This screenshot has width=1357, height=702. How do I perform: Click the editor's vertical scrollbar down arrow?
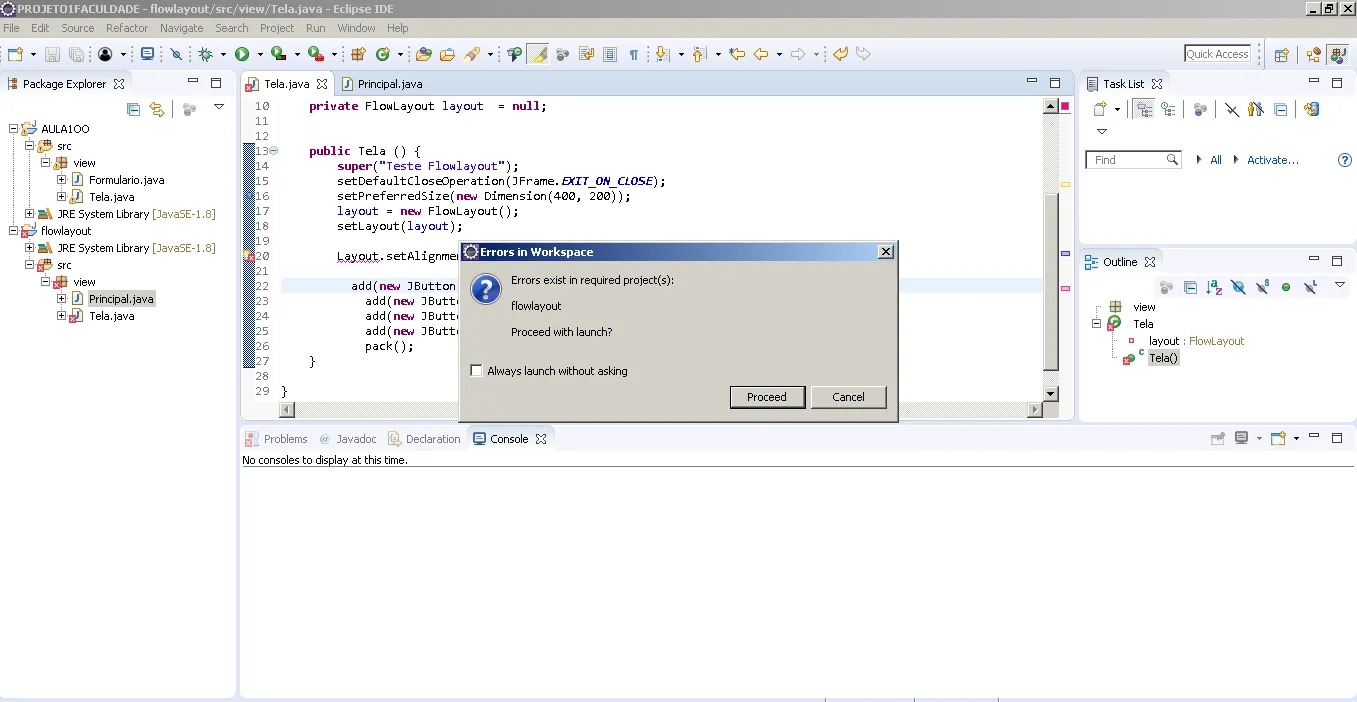(1050, 394)
